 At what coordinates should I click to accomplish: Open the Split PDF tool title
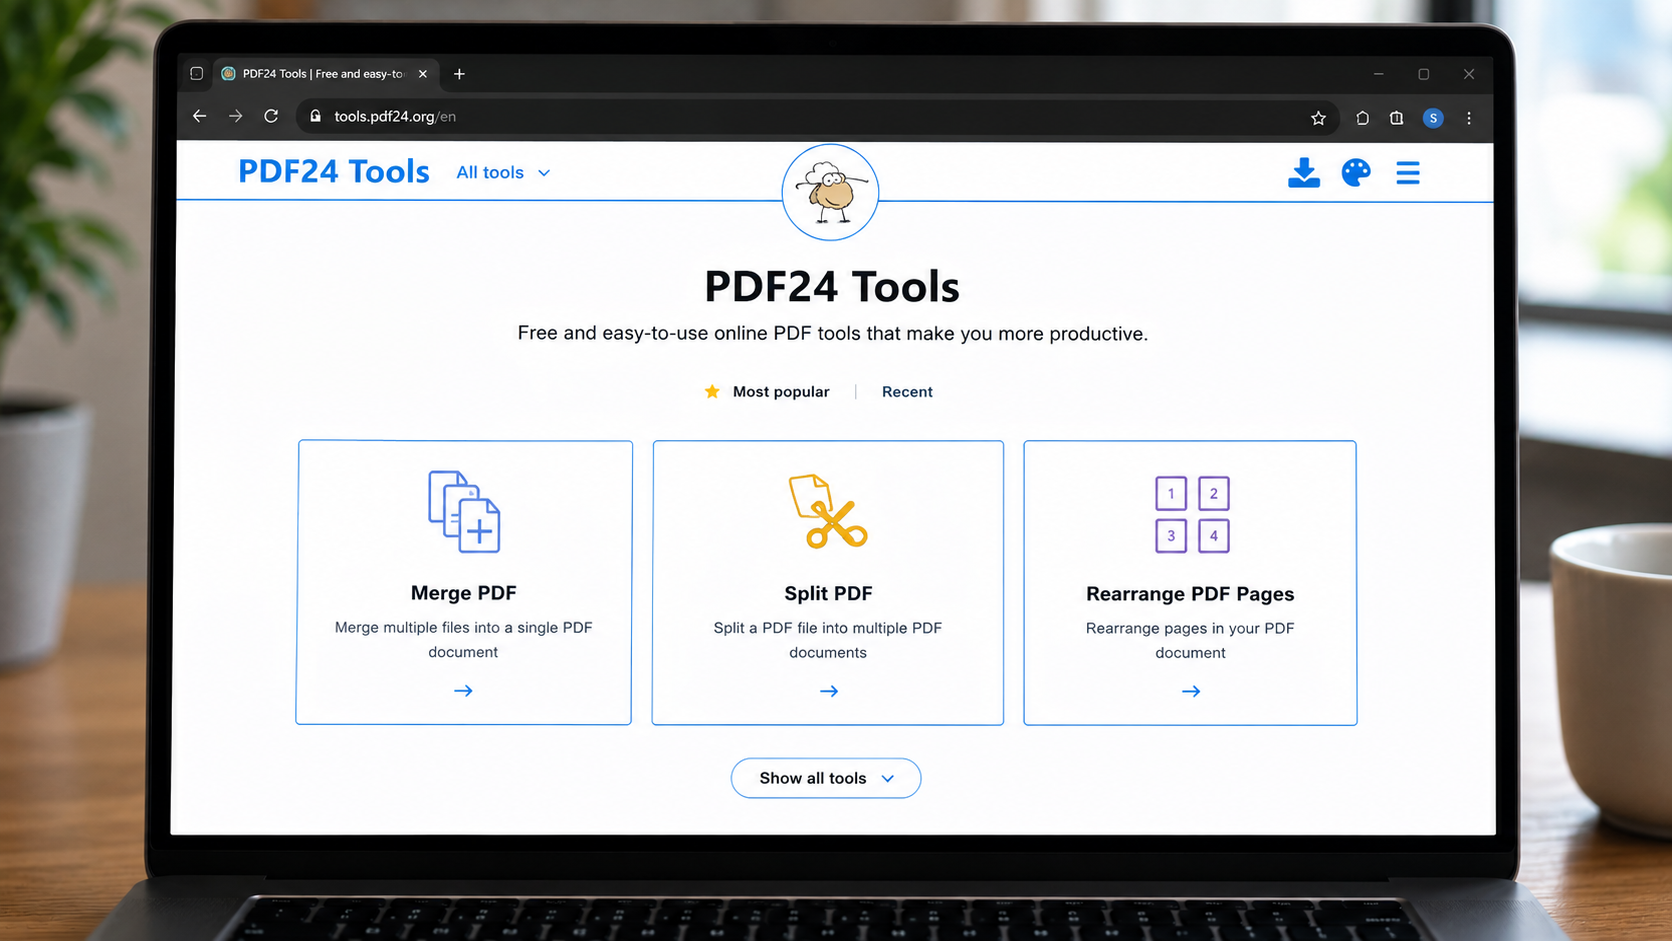click(828, 593)
